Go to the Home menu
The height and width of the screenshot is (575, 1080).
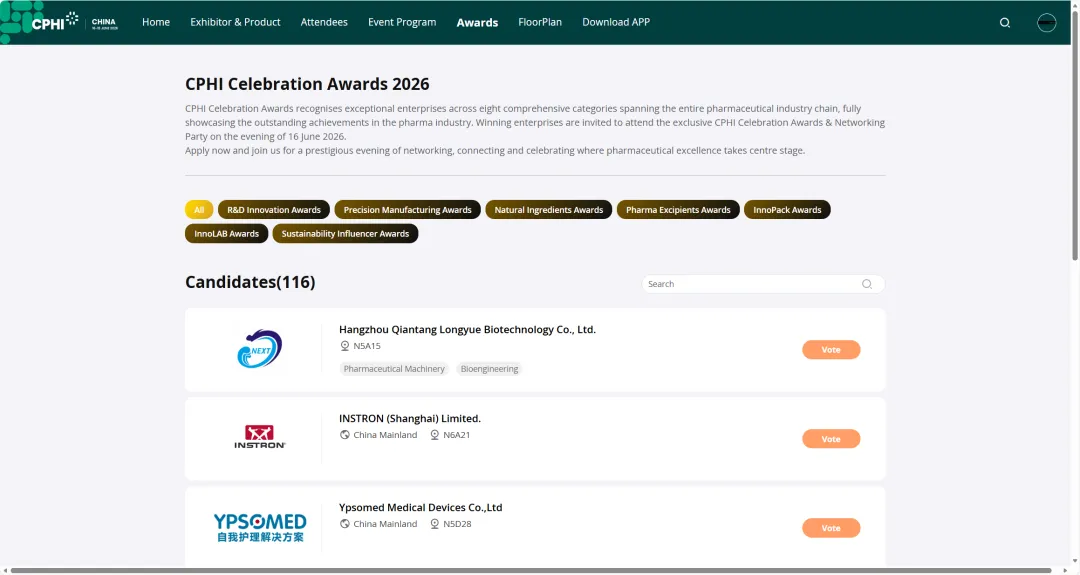156,22
